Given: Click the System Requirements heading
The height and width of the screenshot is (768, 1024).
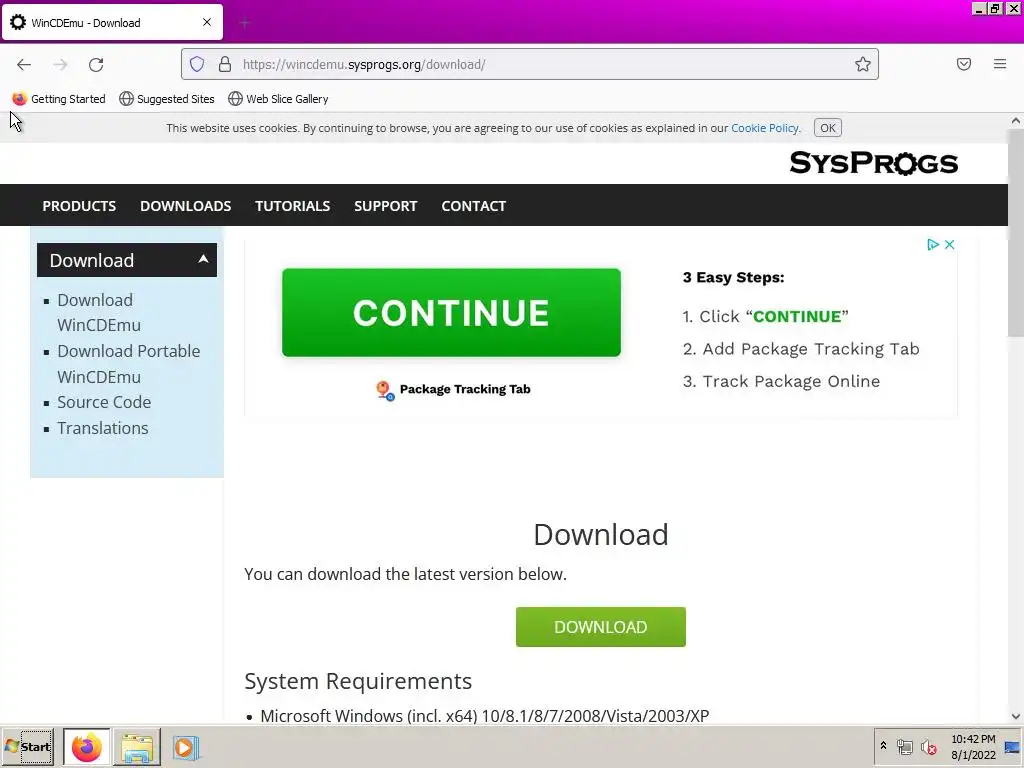Looking at the screenshot, I should 358,681.
